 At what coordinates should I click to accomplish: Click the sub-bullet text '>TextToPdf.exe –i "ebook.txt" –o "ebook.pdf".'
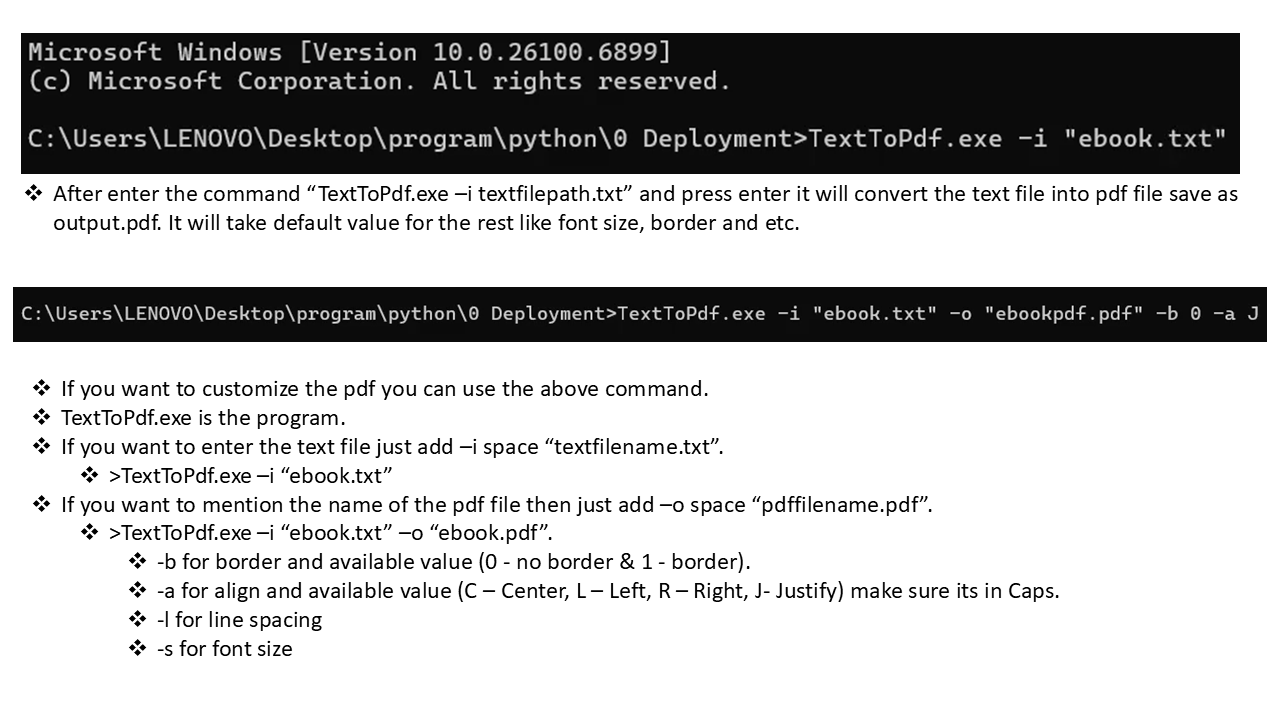330,532
